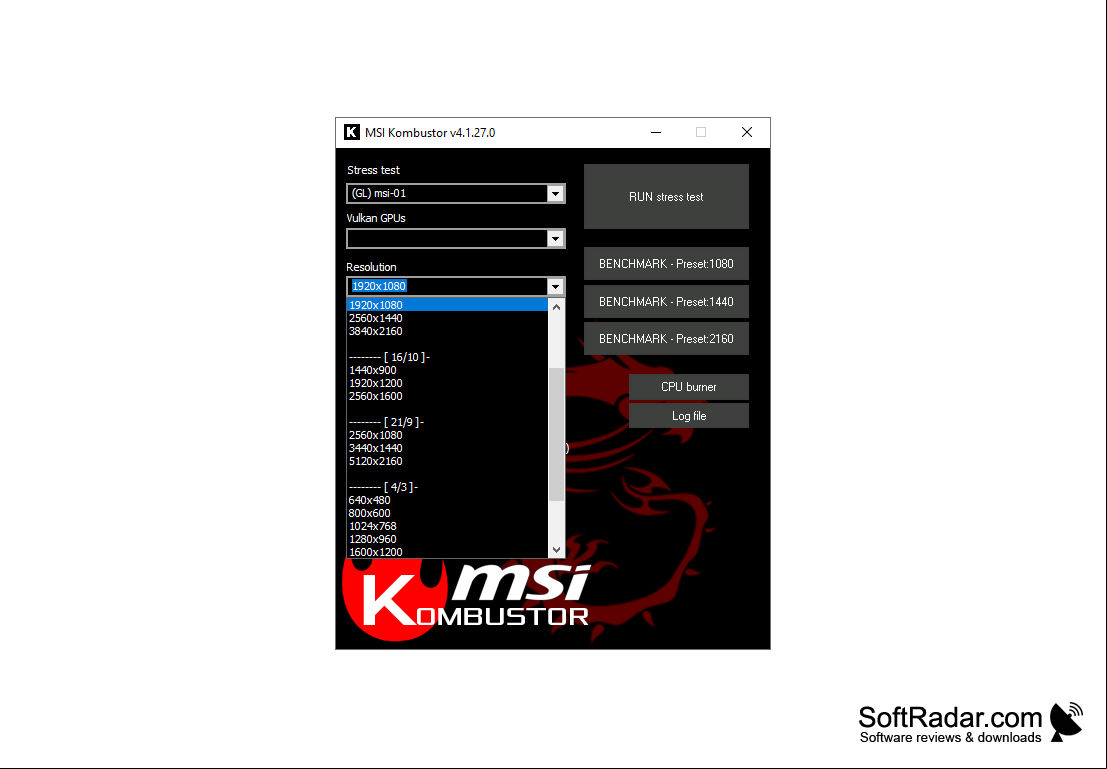The height and width of the screenshot is (769, 1107).
Task: Open the Log file
Action: (688, 415)
